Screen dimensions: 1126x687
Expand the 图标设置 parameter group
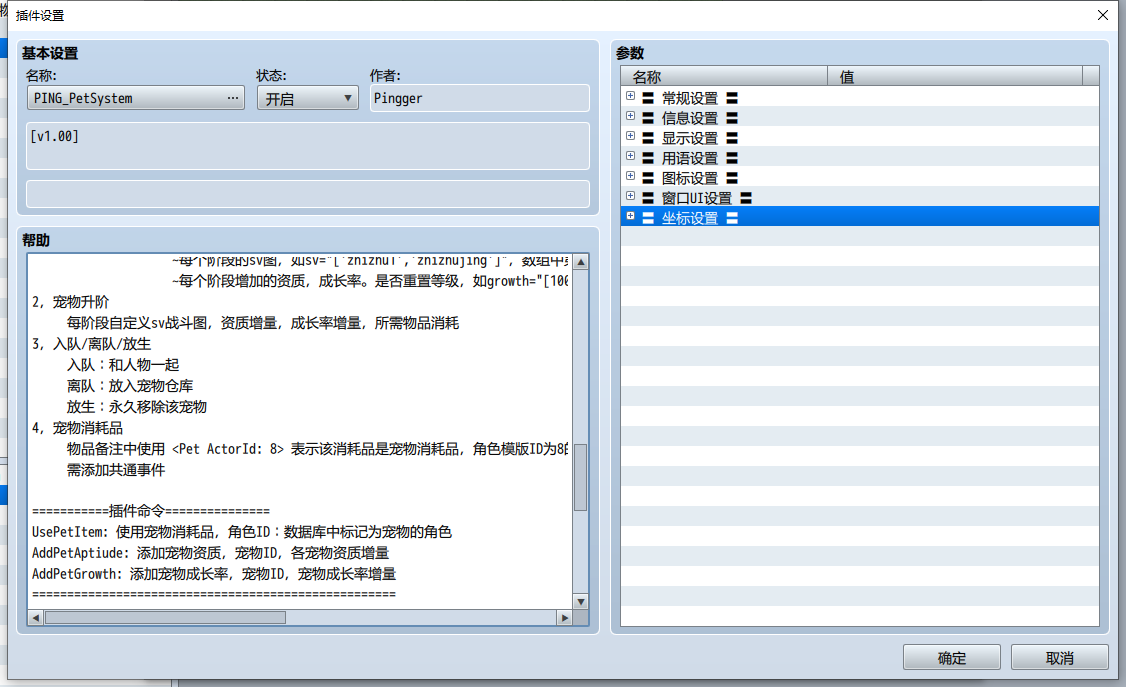(x=630, y=176)
